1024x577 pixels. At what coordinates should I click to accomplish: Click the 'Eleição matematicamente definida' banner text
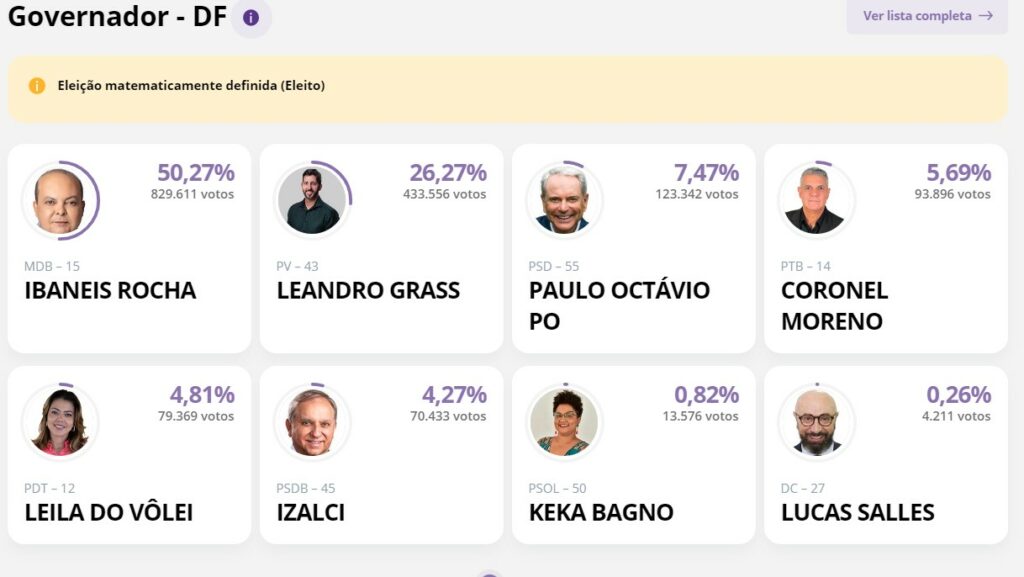coord(191,86)
